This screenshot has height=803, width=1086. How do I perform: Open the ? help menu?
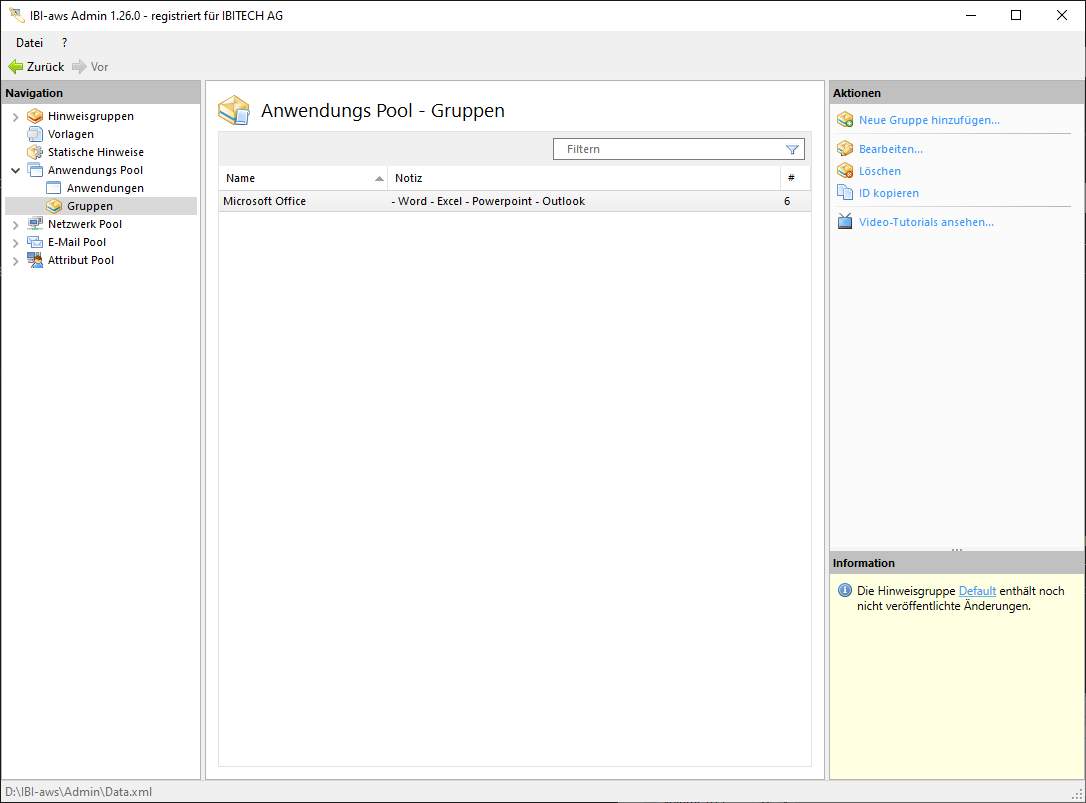coord(65,43)
